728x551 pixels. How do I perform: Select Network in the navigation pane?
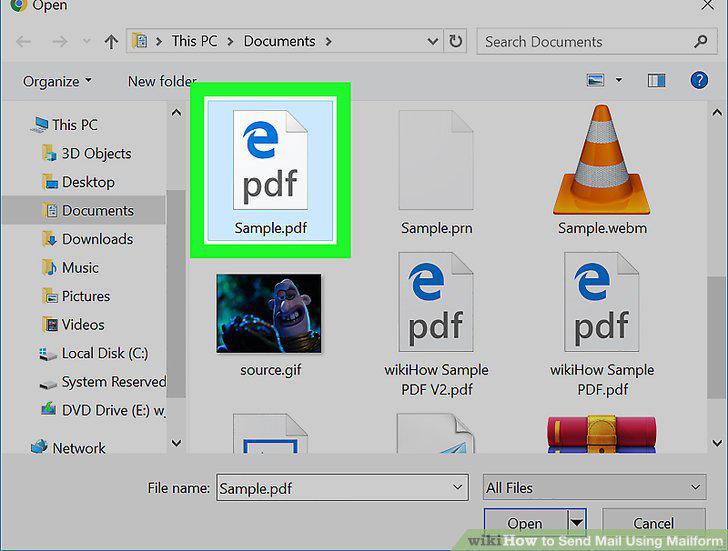click(x=68, y=448)
